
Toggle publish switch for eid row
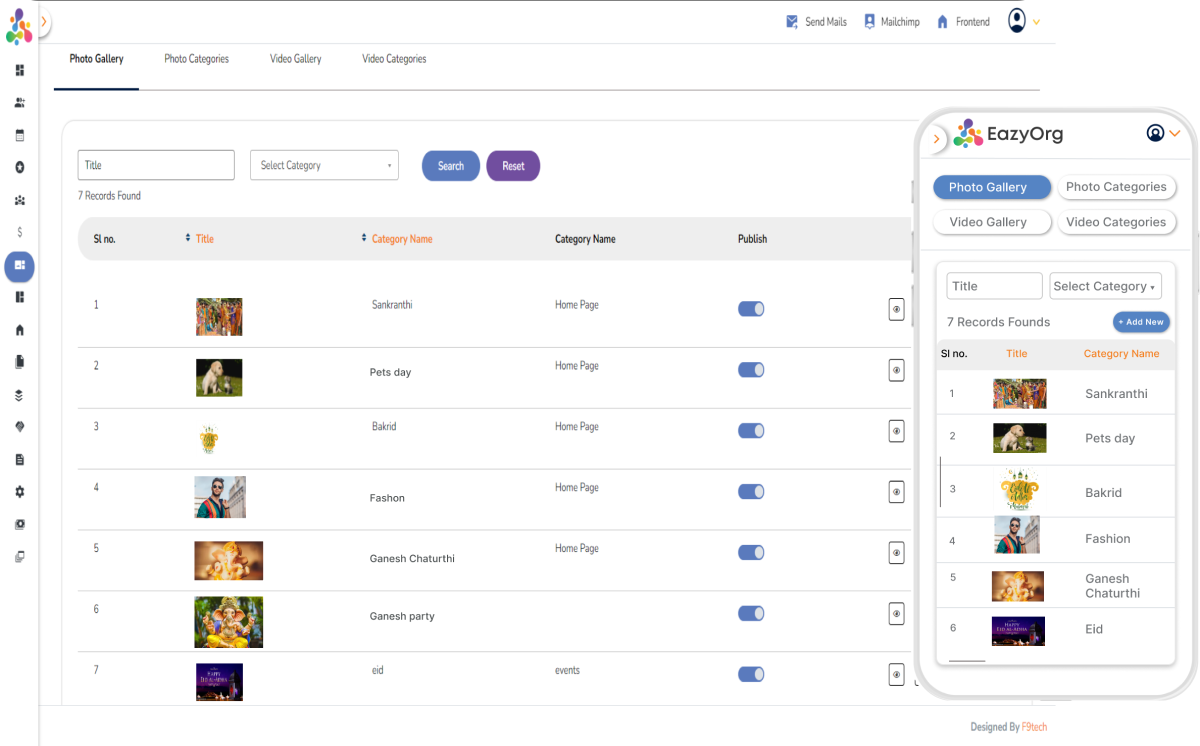pos(750,674)
